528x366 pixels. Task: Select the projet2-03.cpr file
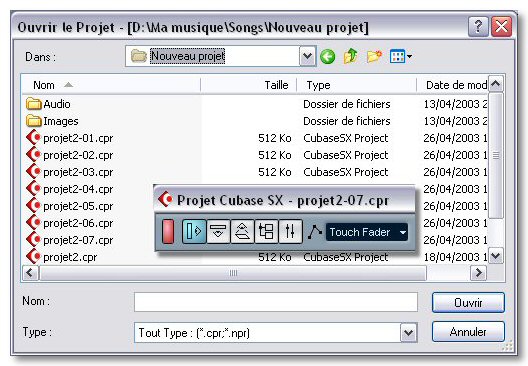(x=78, y=172)
